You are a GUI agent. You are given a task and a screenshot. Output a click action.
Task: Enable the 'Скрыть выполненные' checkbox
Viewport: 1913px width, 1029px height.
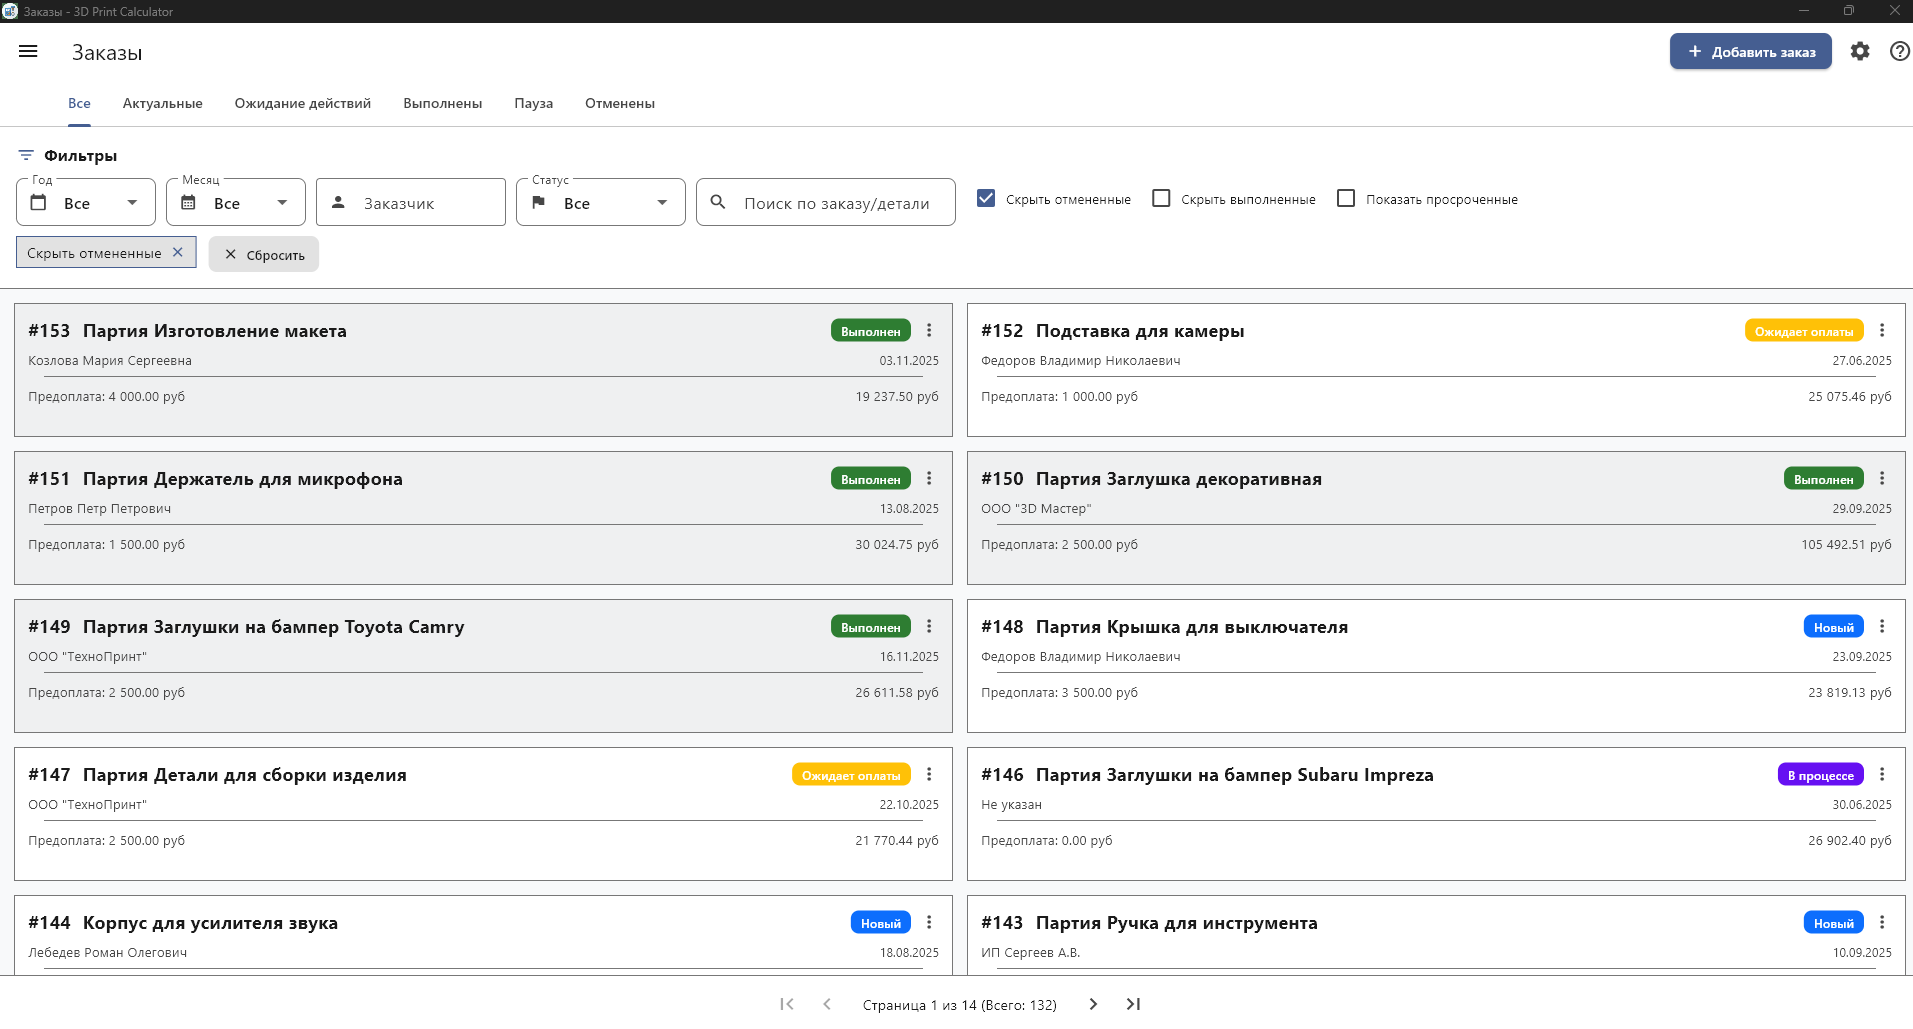[1161, 199]
